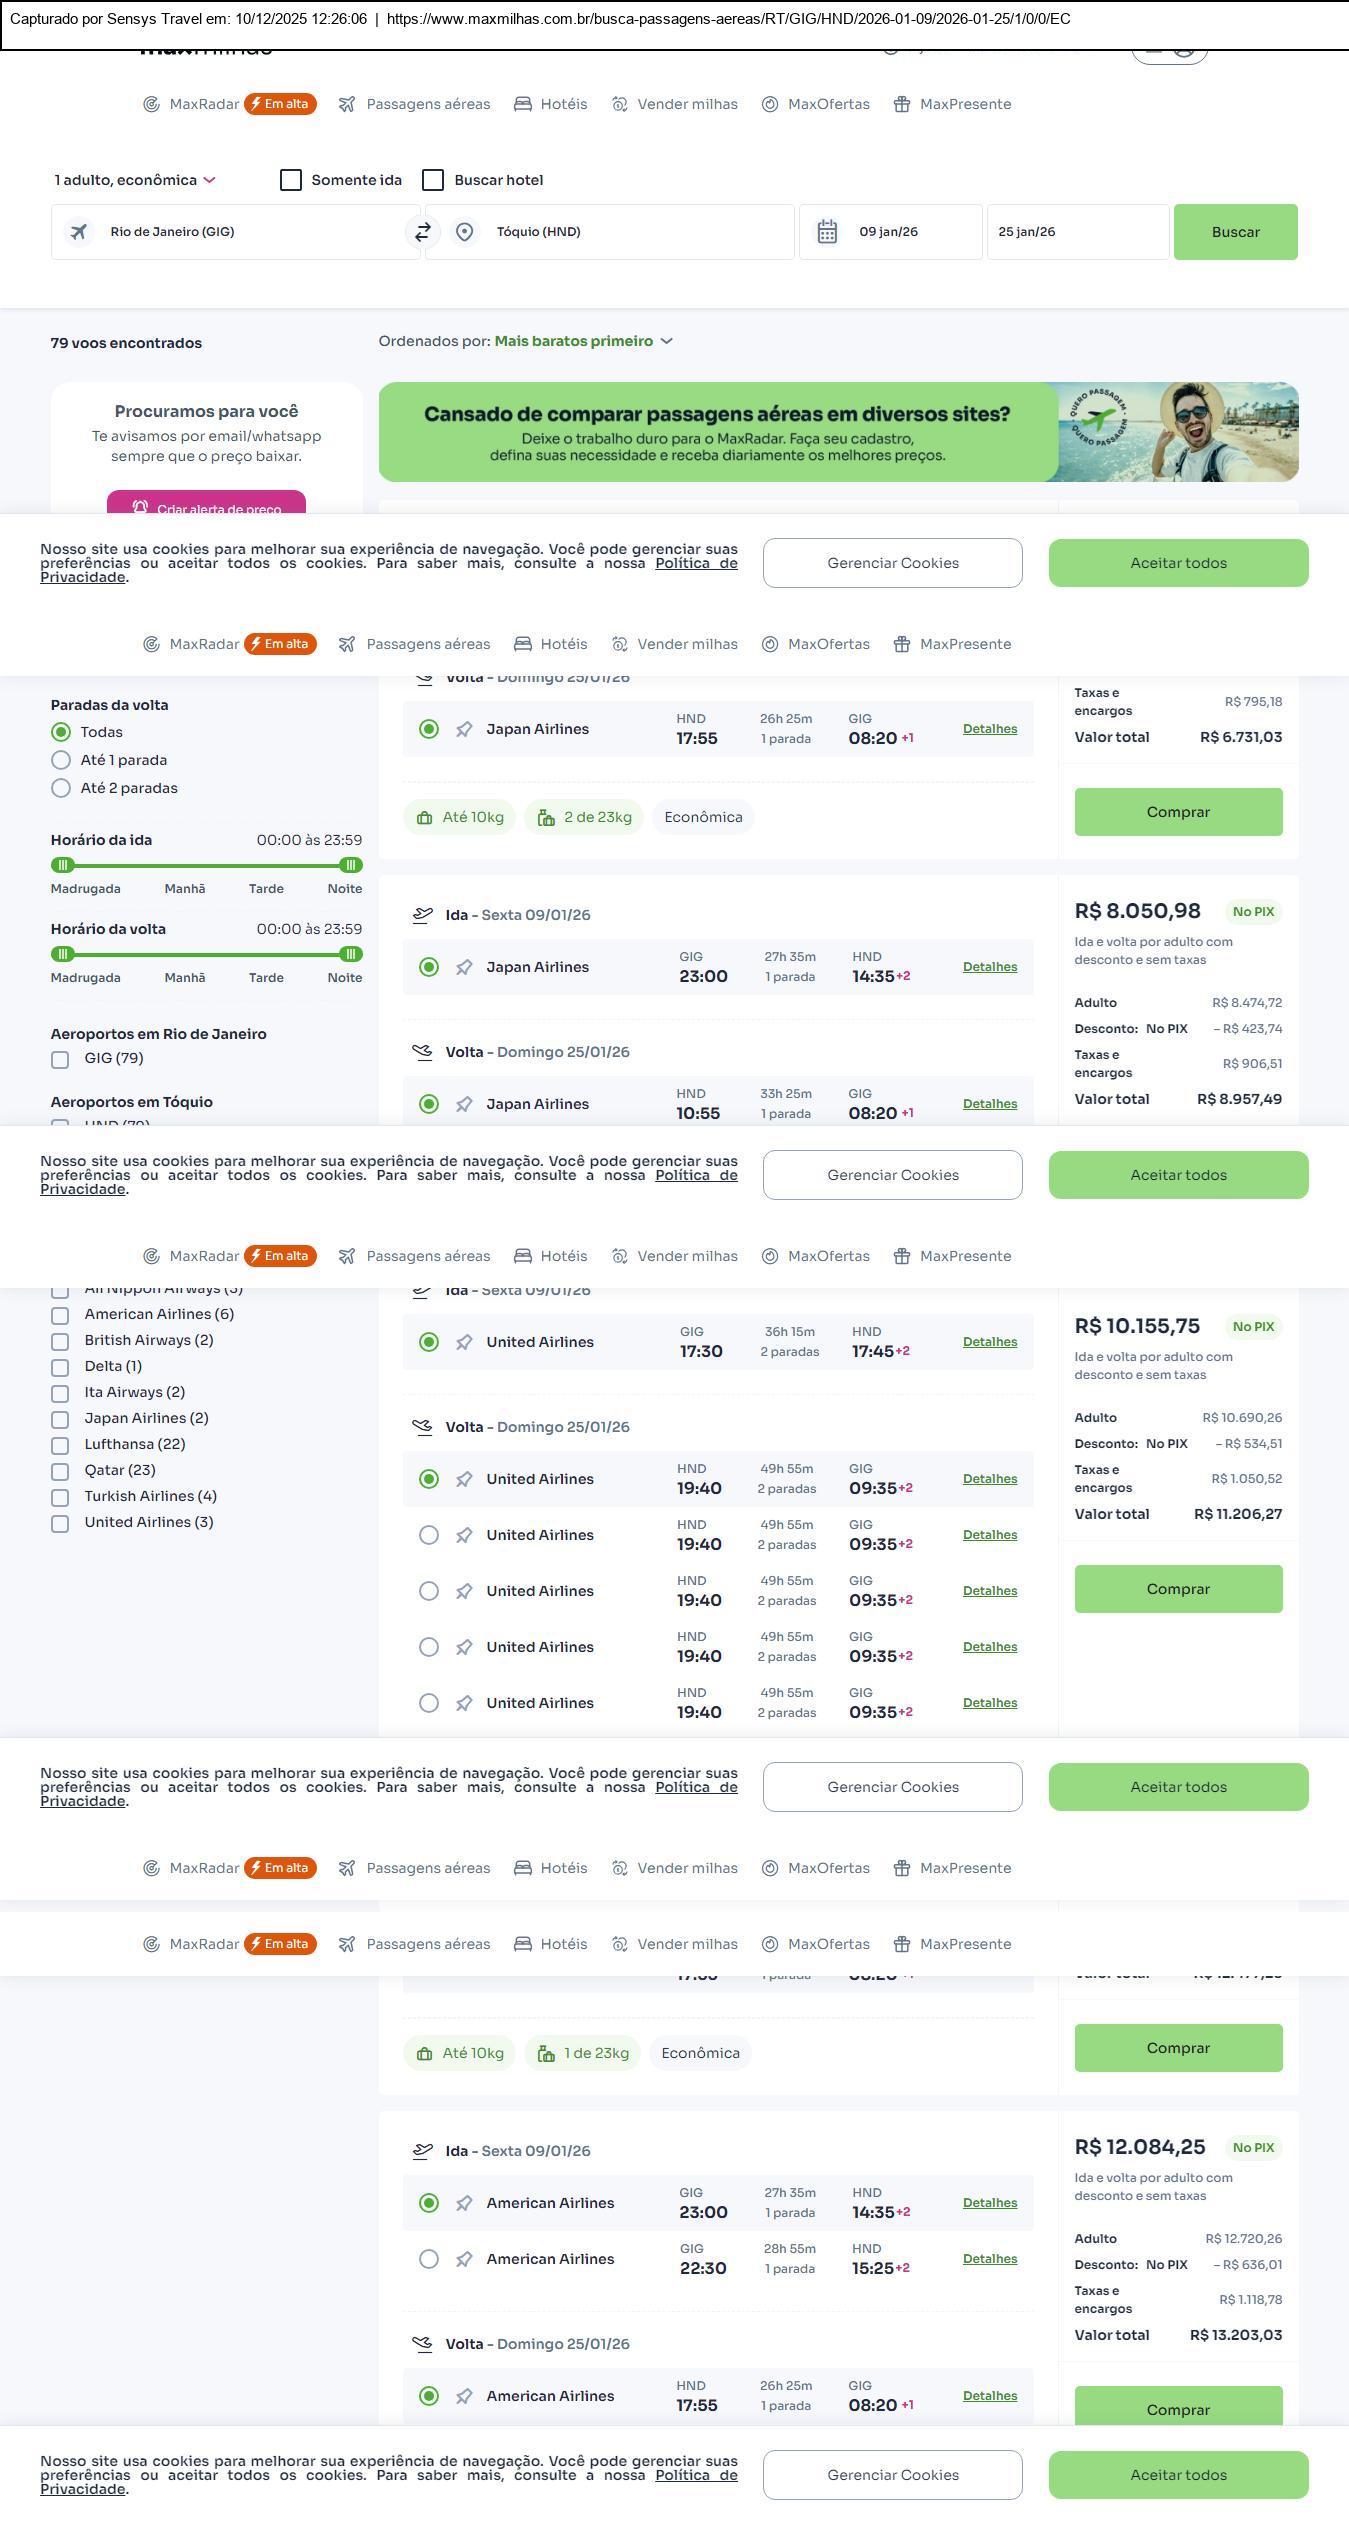This screenshot has height=2524, width=1349.
Task: Open the 1 adulto, econômica dropdown
Action: coord(135,180)
